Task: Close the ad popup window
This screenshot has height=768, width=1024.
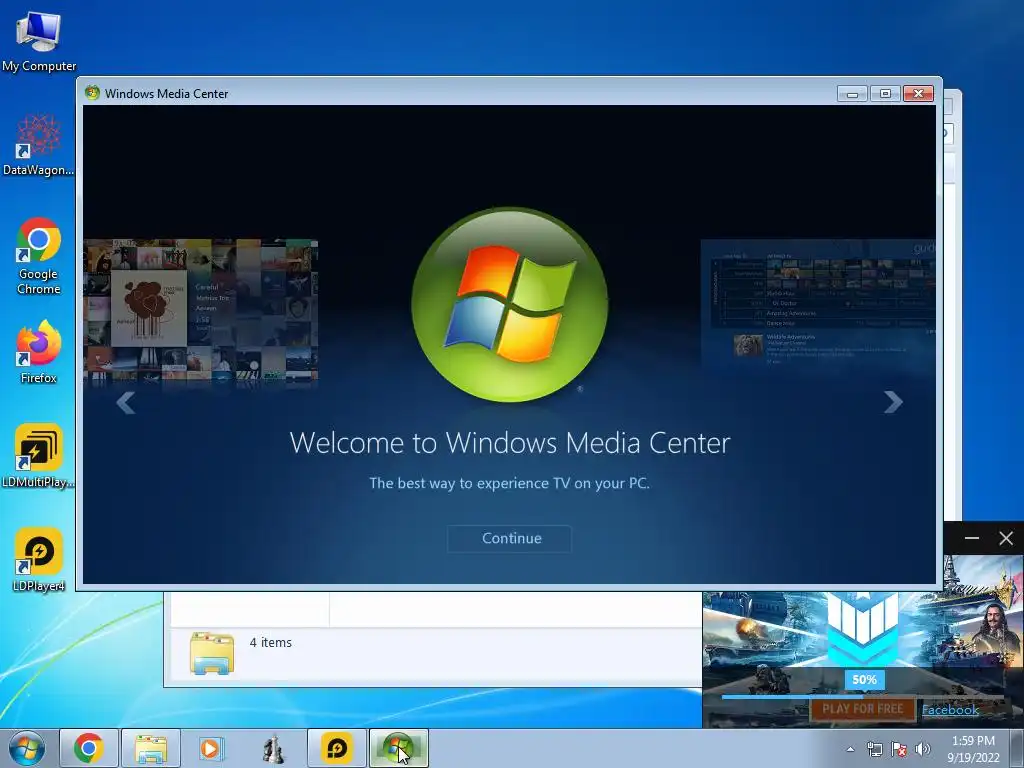Action: click(x=1006, y=538)
